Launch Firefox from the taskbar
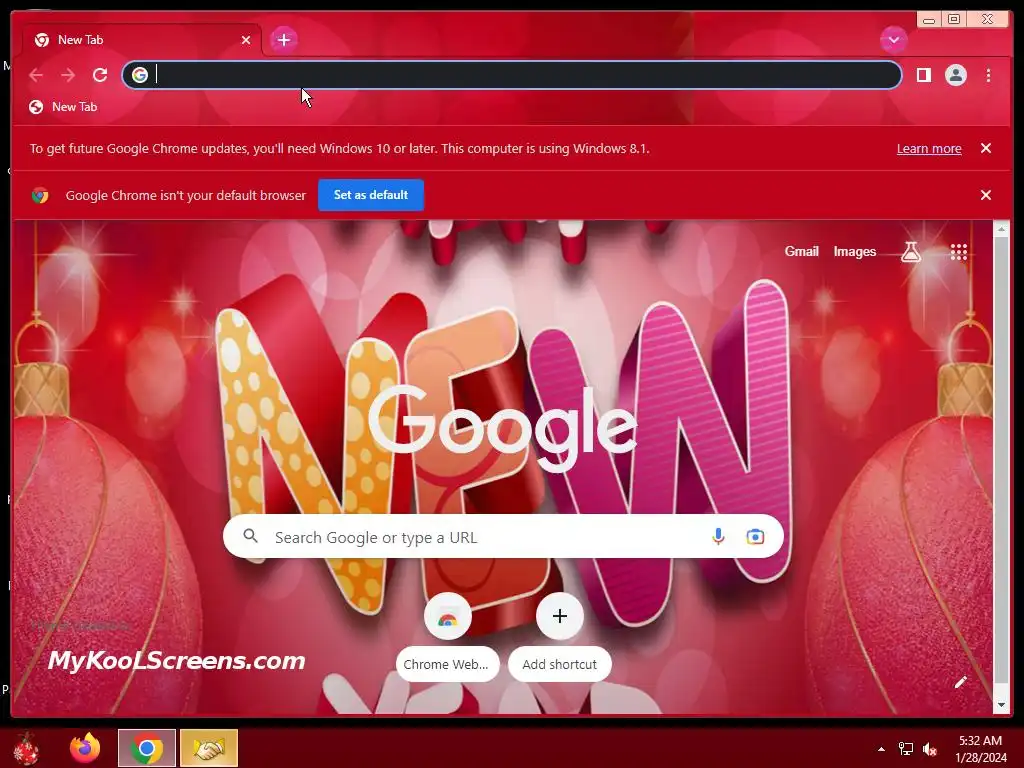Viewport: 1024px width, 768px height. (85, 748)
